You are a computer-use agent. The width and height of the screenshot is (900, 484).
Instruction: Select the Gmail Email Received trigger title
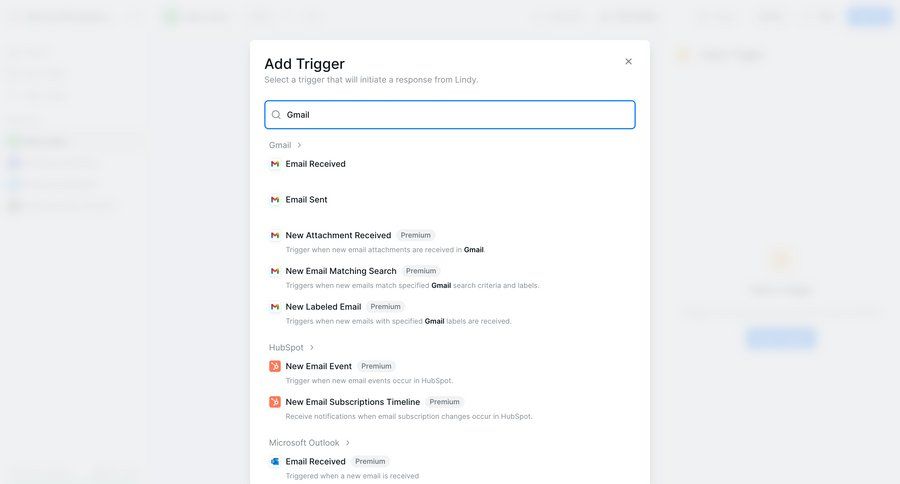tap(315, 164)
